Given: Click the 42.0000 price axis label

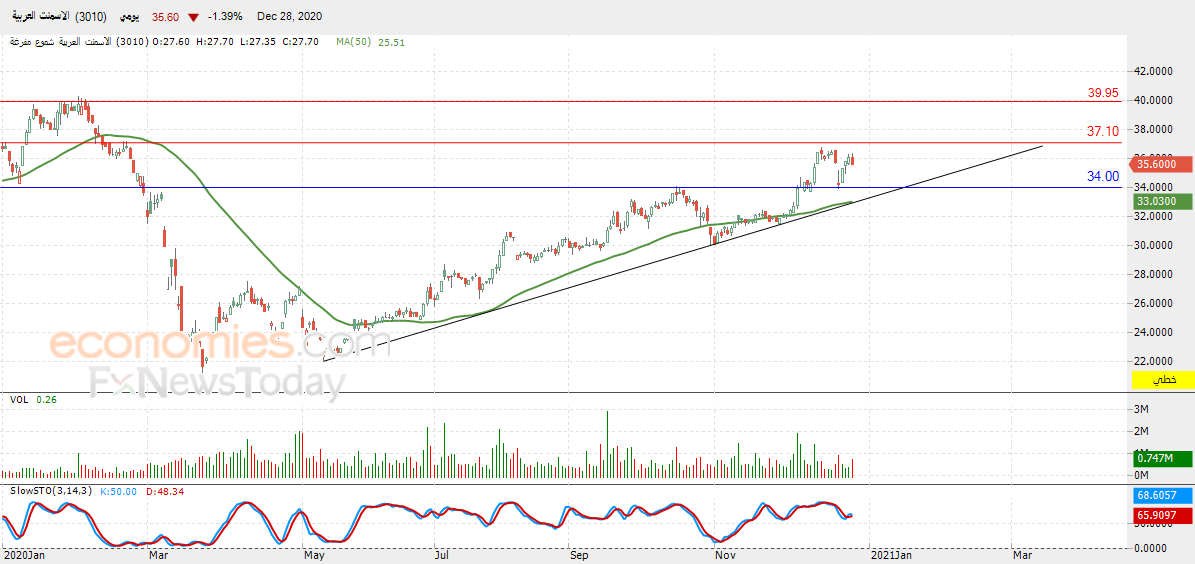Looking at the screenshot, I should (x=1153, y=71).
